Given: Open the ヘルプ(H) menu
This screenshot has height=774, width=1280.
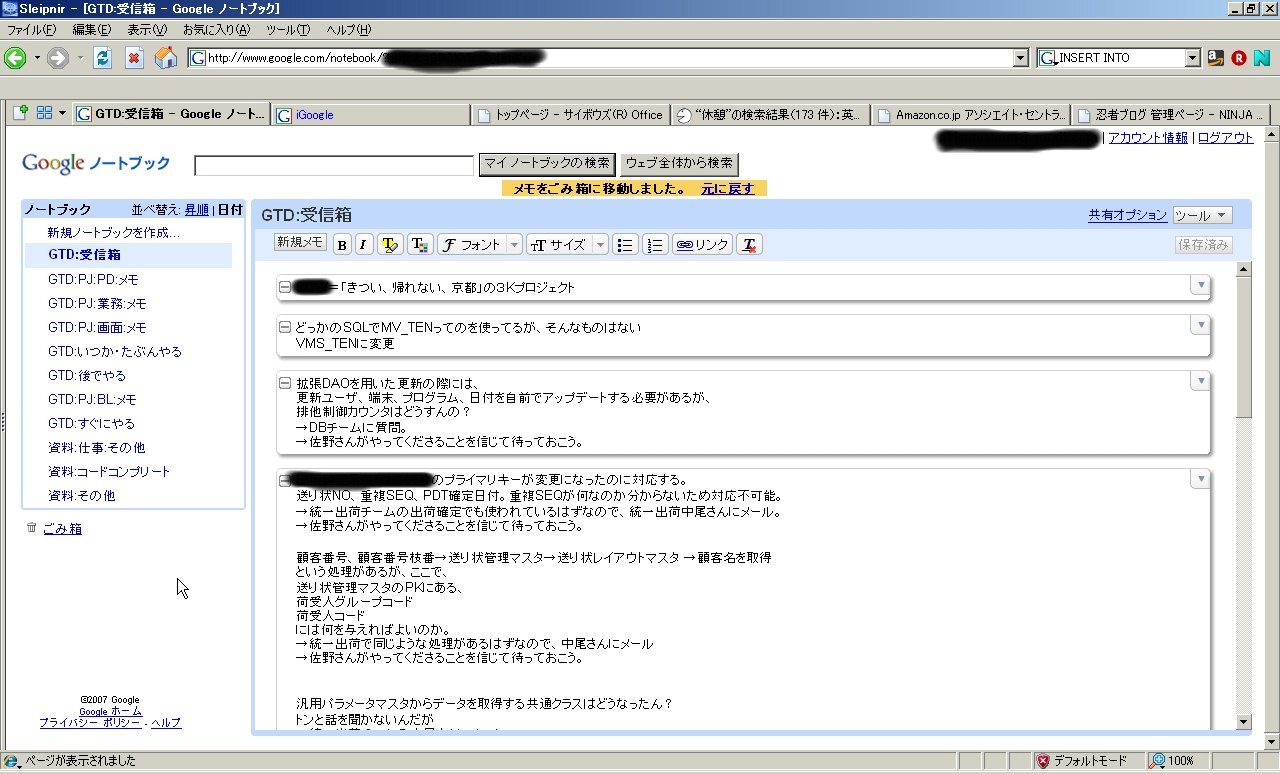Looking at the screenshot, I should pyautogui.click(x=349, y=30).
